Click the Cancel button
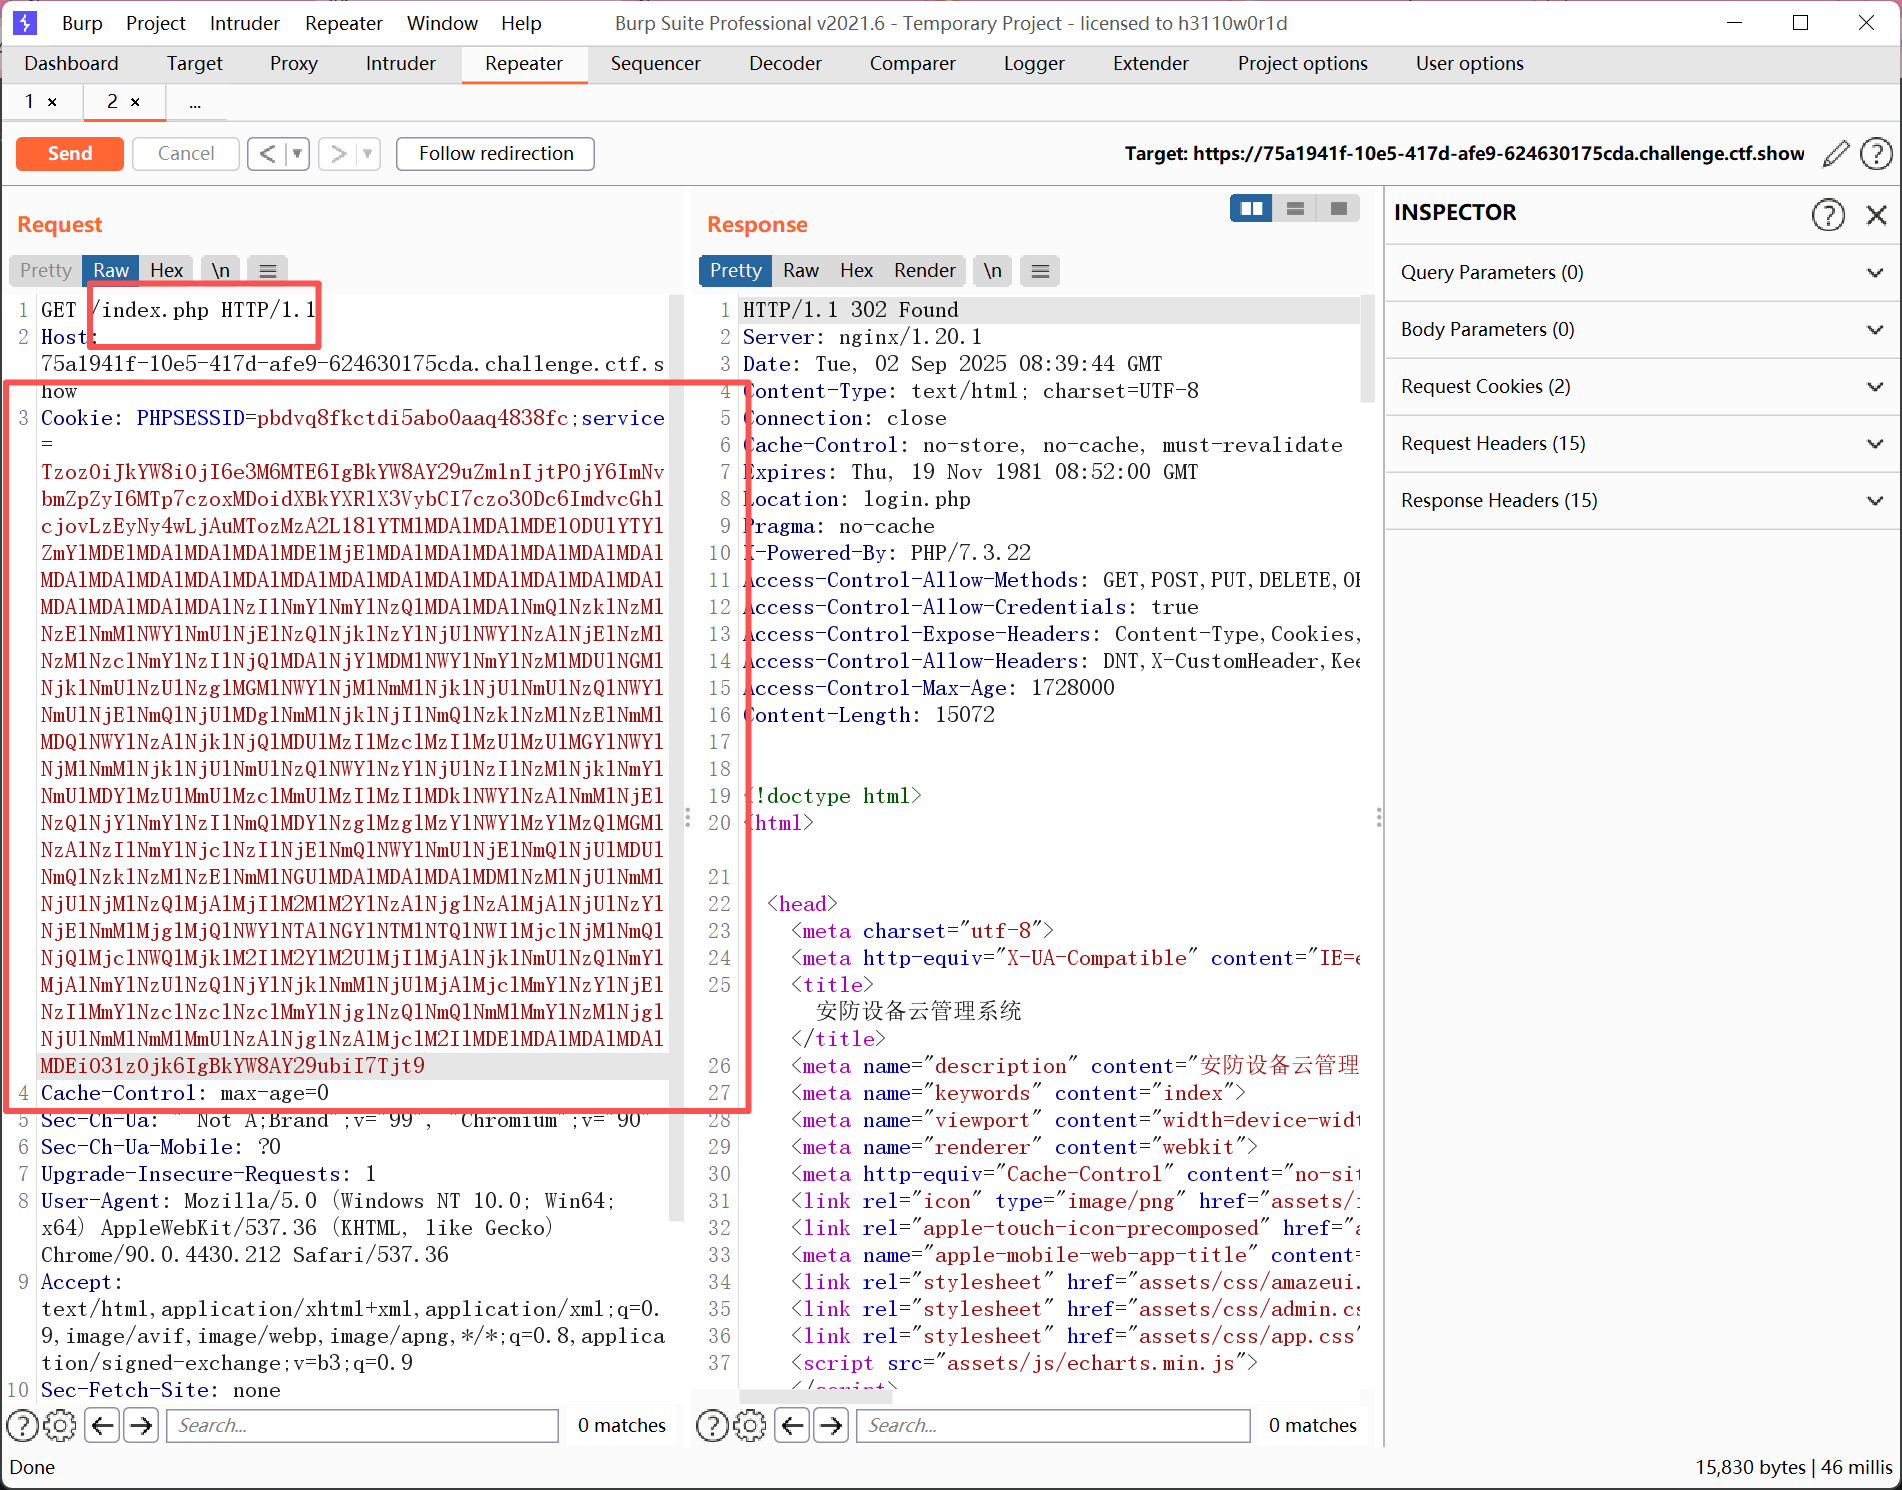Image resolution: width=1902 pixels, height=1490 pixels. (186, 154)
